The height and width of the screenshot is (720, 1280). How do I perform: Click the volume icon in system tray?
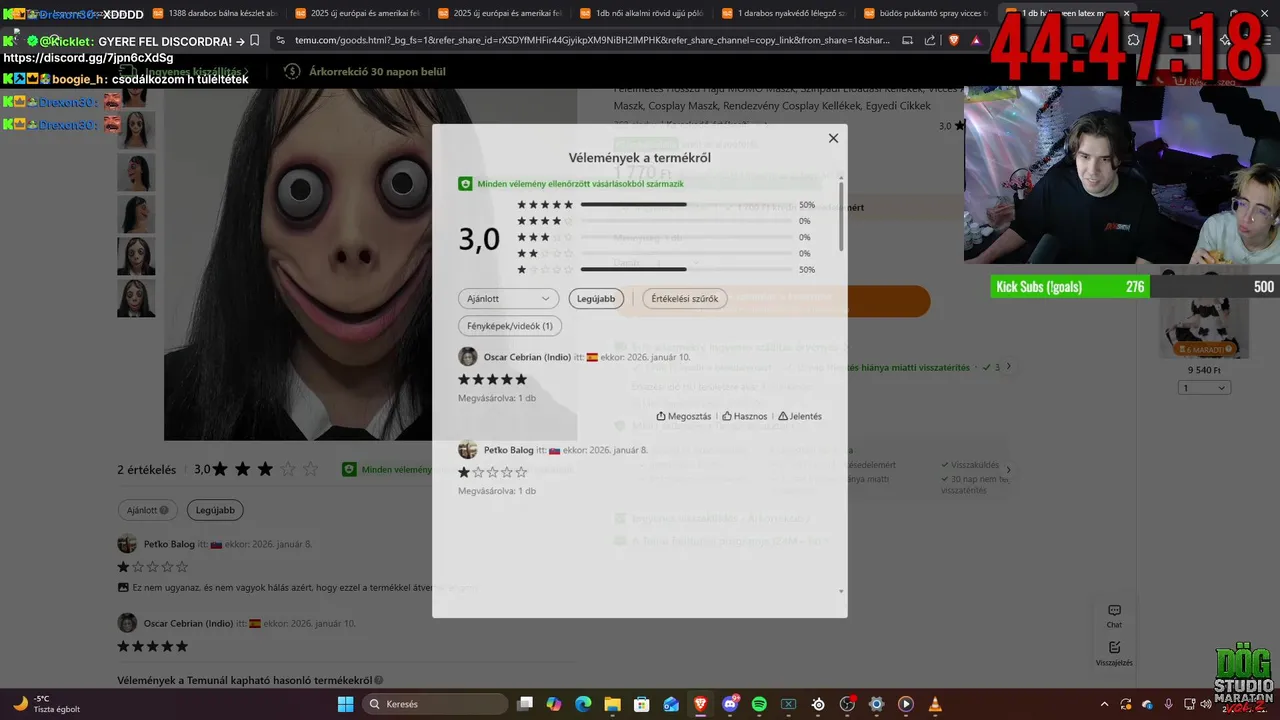coord(1206,704)
